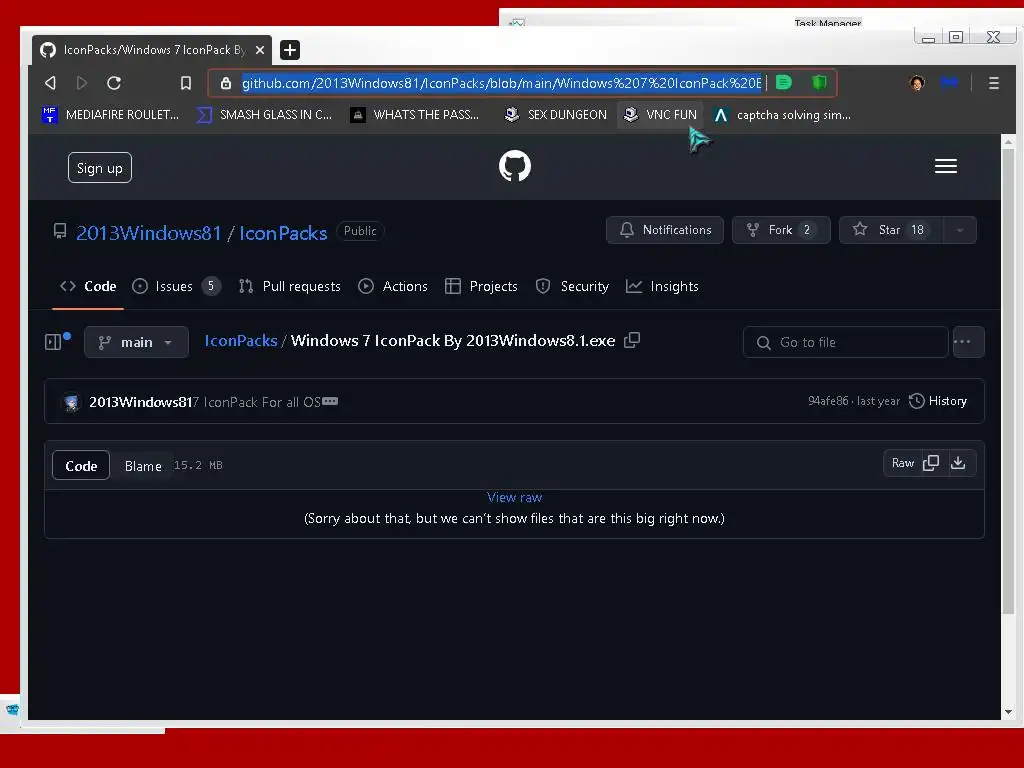
Task: Open a new tab with the plus button
Action: point(290,50)
